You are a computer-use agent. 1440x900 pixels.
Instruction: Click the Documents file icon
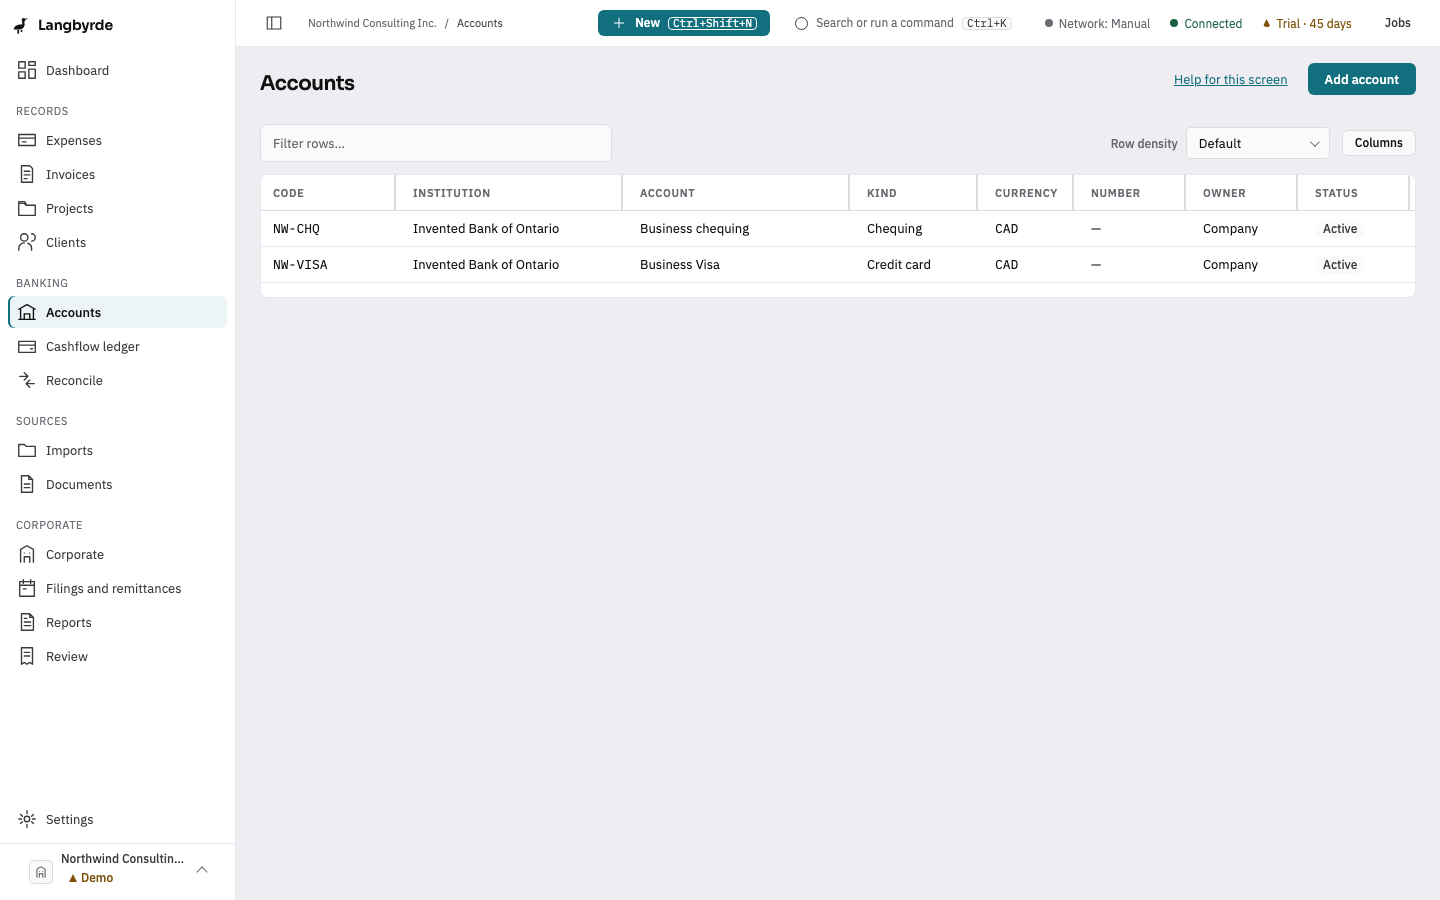(x=27, y=484)
